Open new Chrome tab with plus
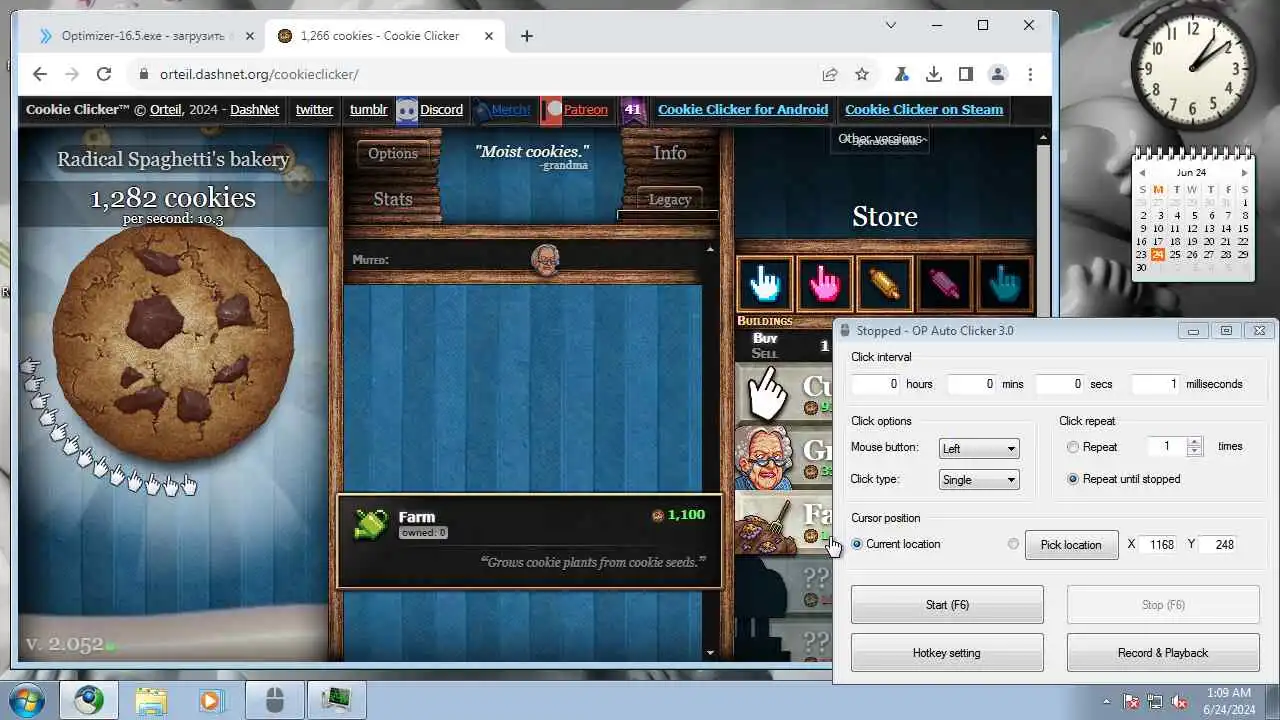Viewport: 1280px width, 720px height. click(527, 36)
